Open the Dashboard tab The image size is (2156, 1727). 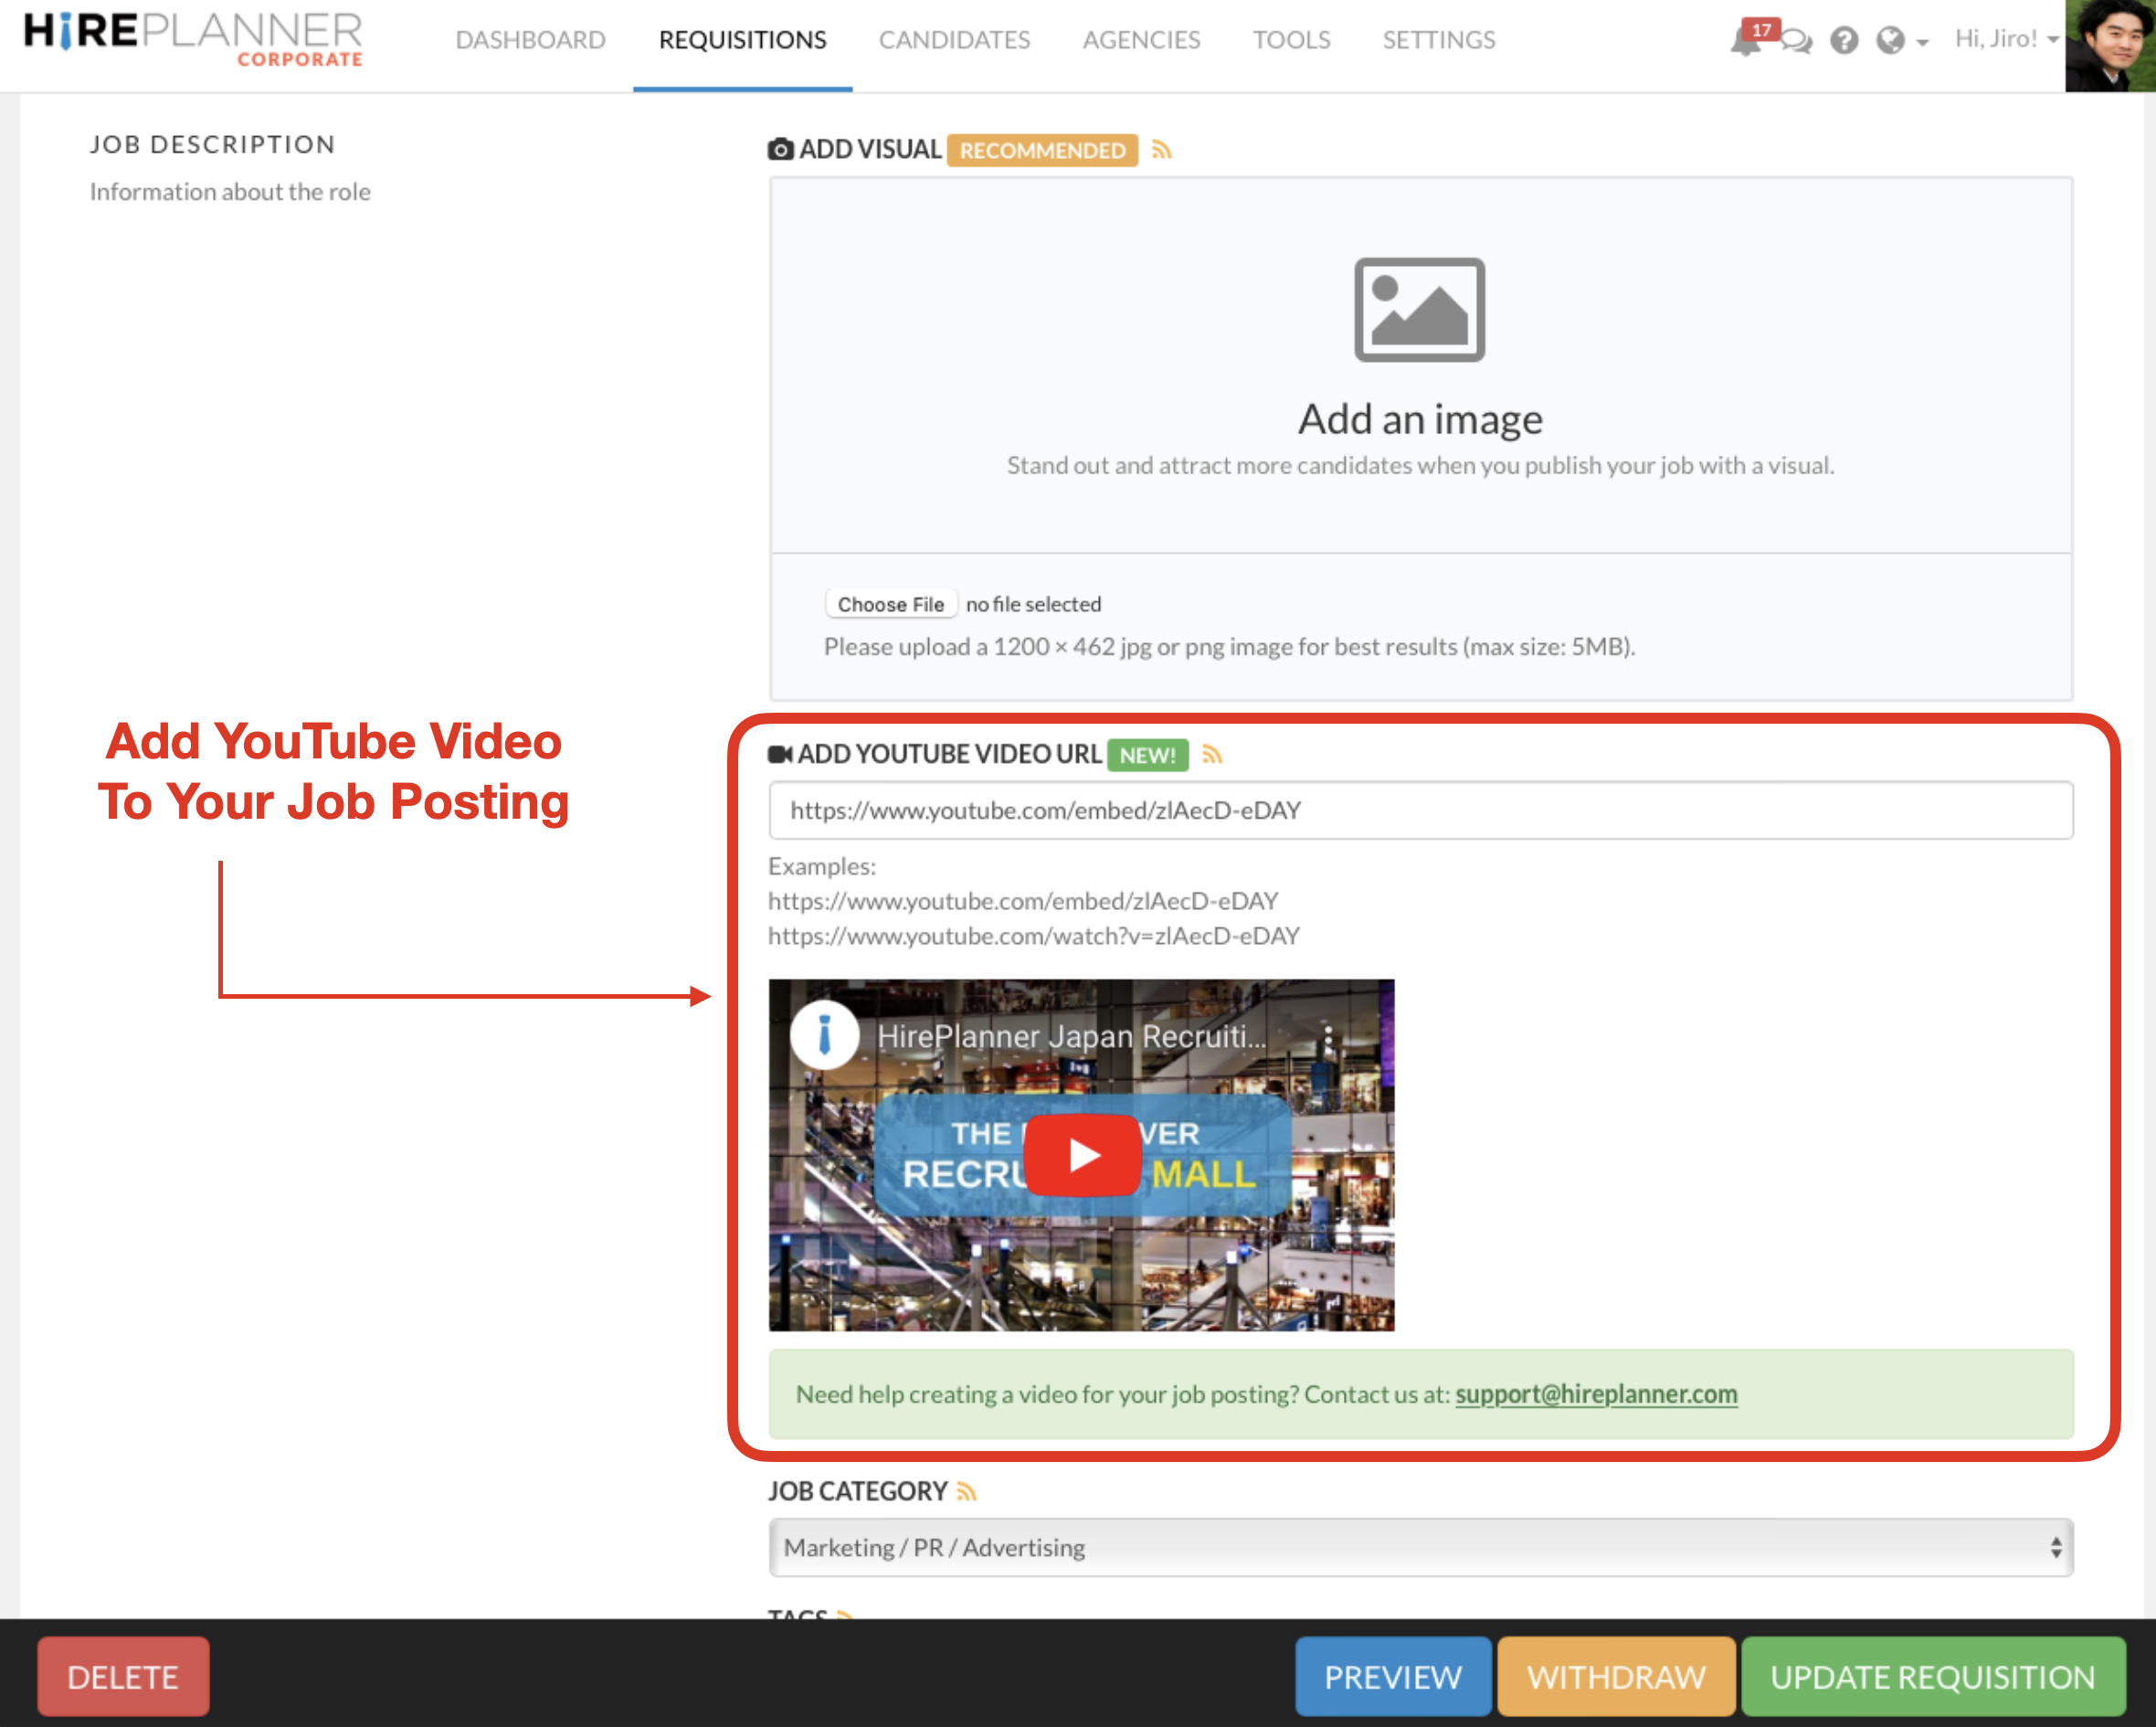pos(530,40)
